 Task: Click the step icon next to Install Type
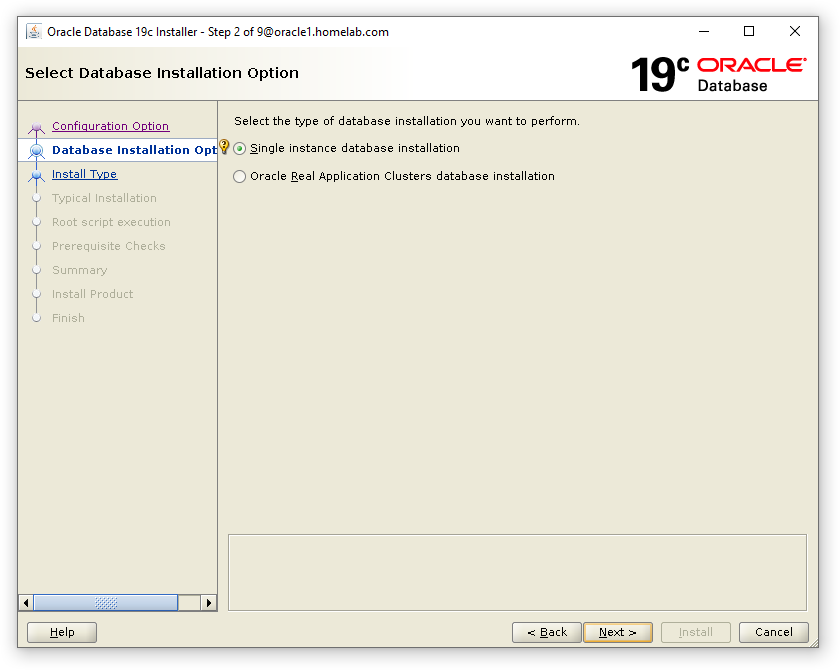38,174
